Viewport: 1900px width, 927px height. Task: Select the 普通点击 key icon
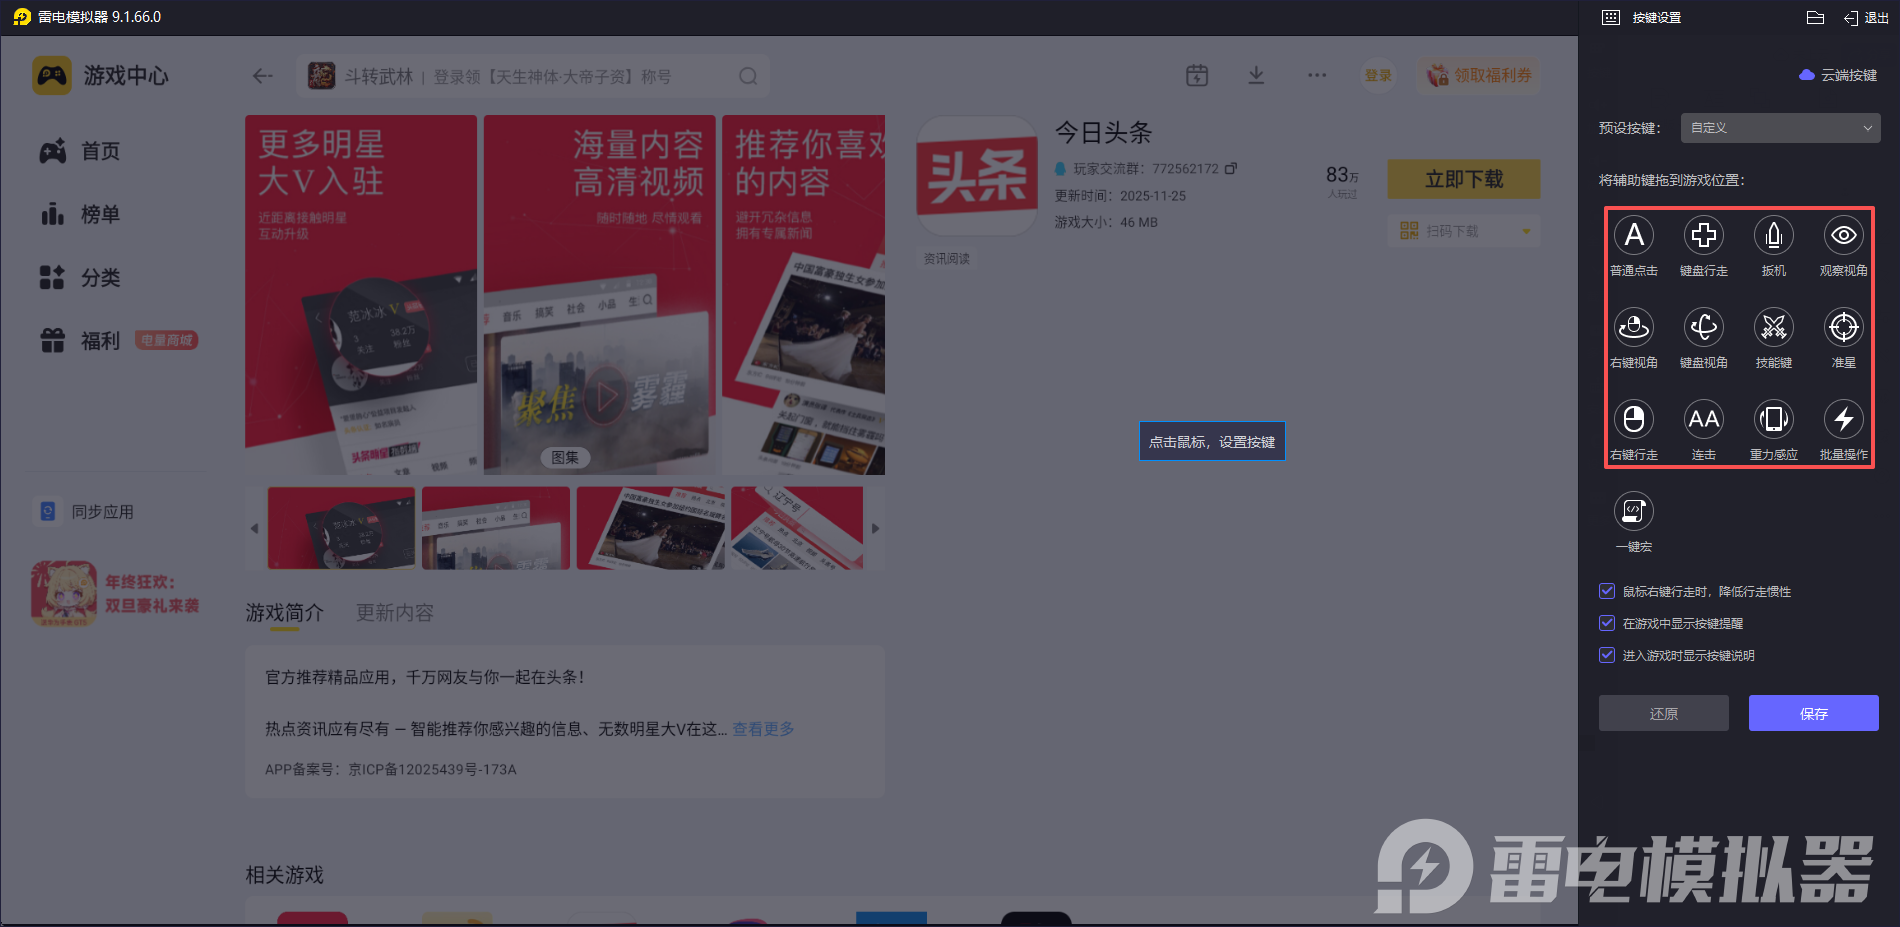click(1634, 235)
